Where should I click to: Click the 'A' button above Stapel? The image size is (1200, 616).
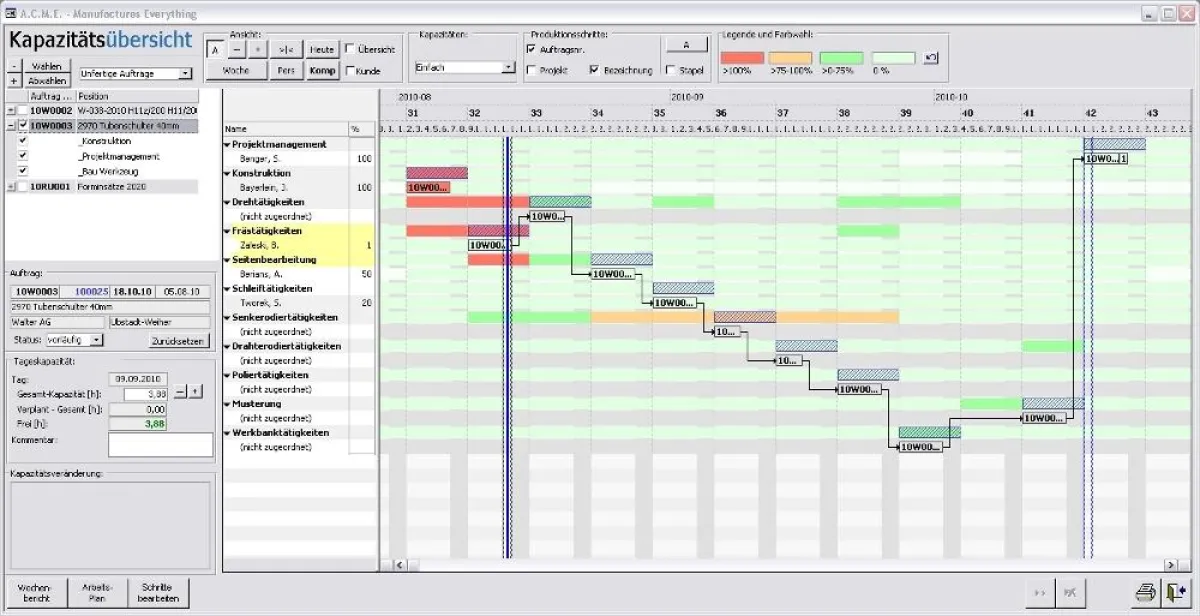[686, 45]
